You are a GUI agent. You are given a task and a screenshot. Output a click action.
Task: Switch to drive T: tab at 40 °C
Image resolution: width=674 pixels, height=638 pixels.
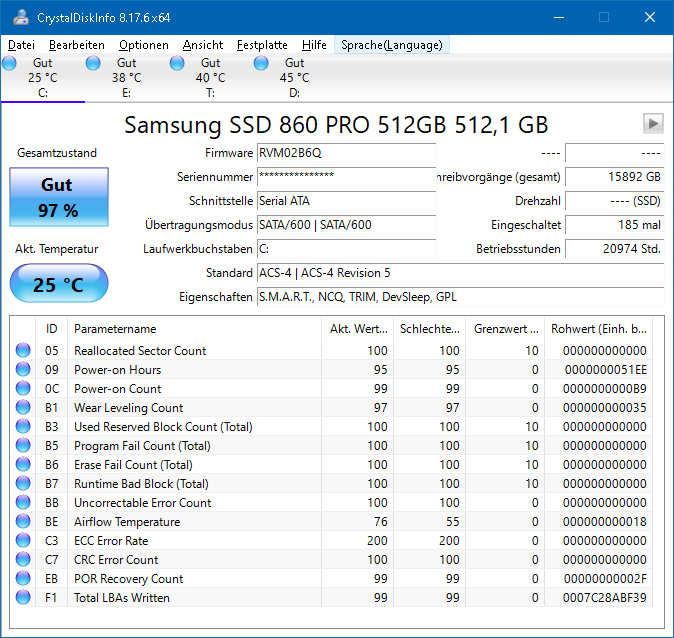210,78
